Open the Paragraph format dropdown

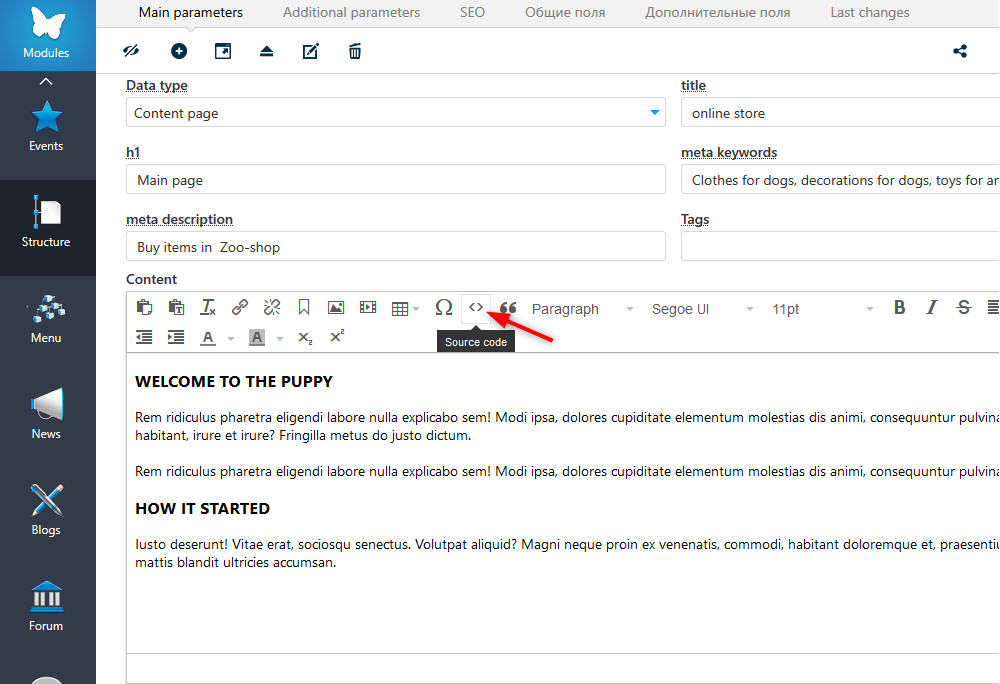582,309
